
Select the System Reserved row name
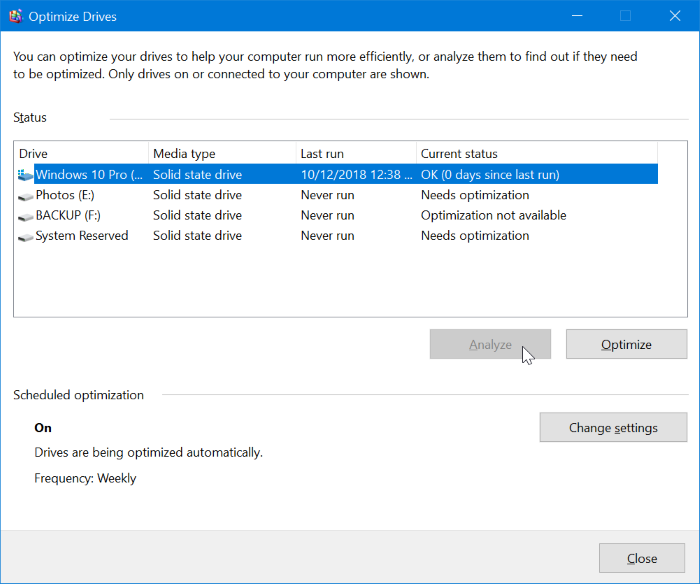(x=82, y=235)
